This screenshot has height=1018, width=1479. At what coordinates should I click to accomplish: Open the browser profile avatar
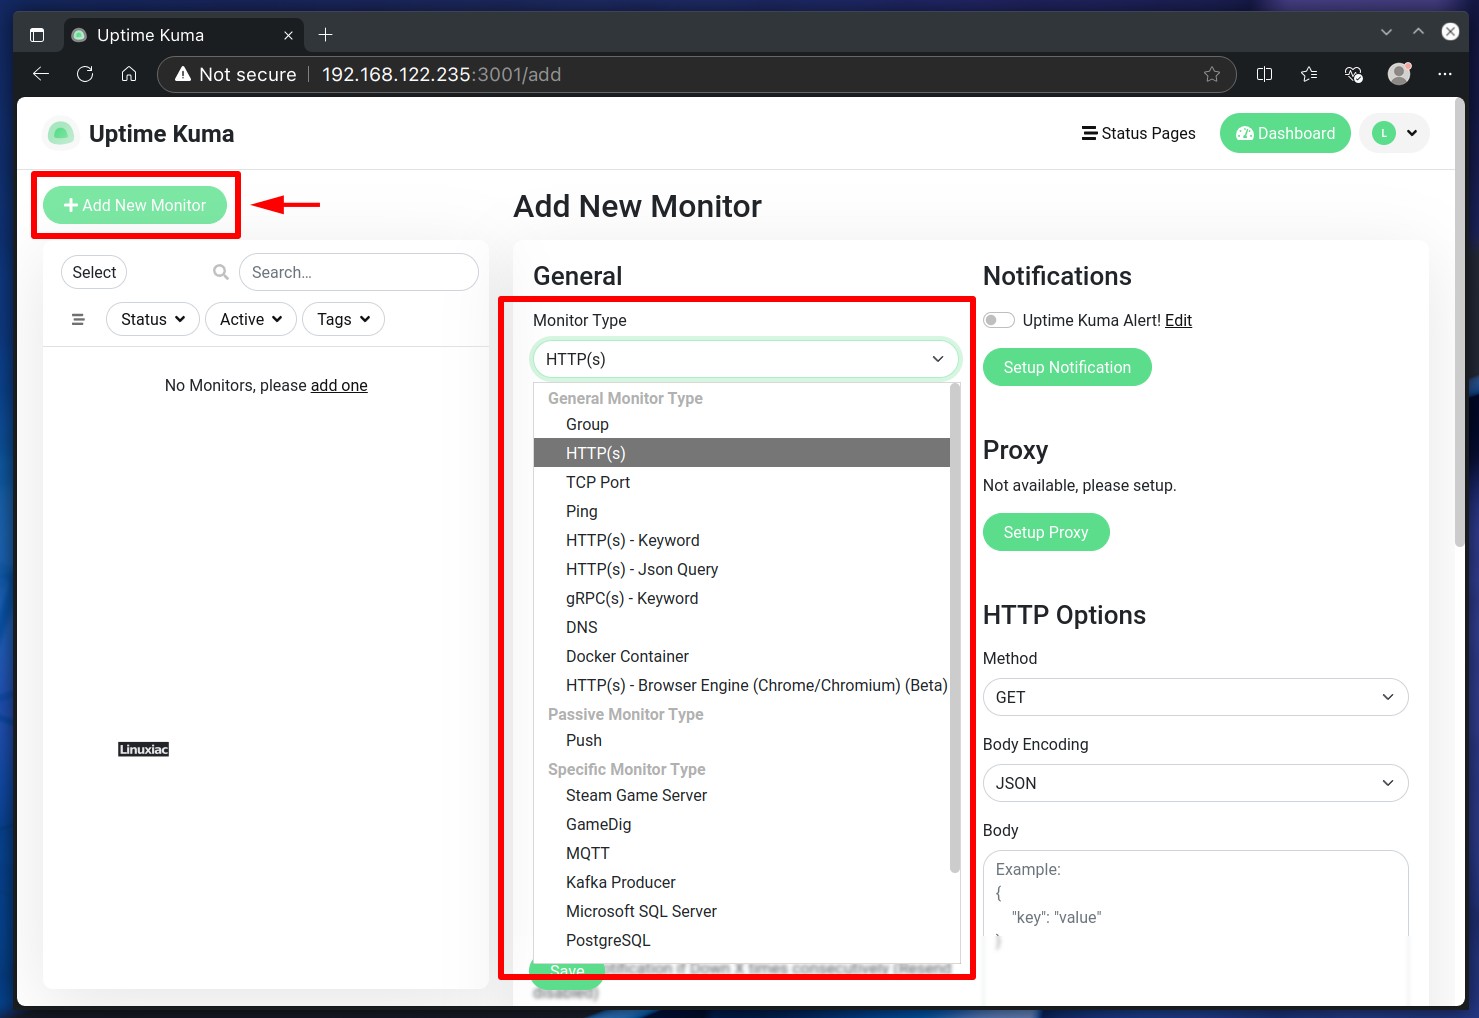1399,74
